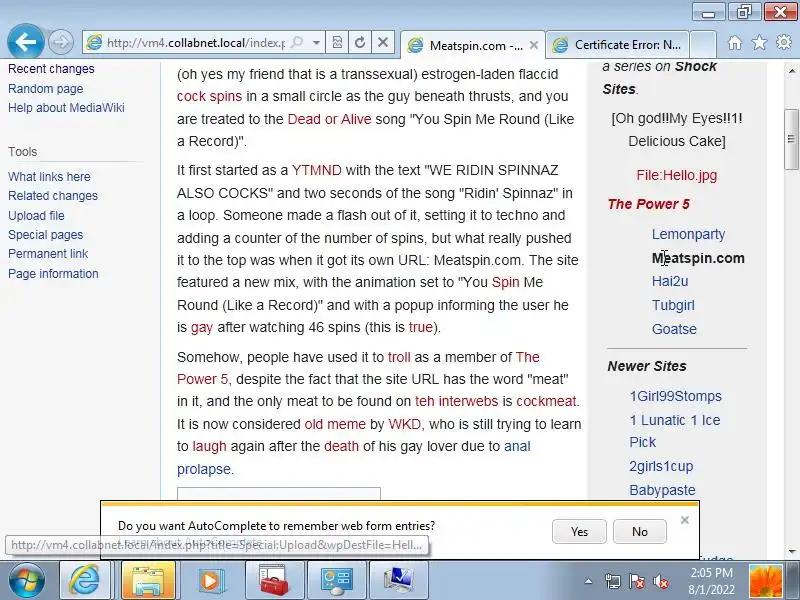The width and height of the screenshot is (800, 600).
Task: Open Page information
Action: (53, 273)
